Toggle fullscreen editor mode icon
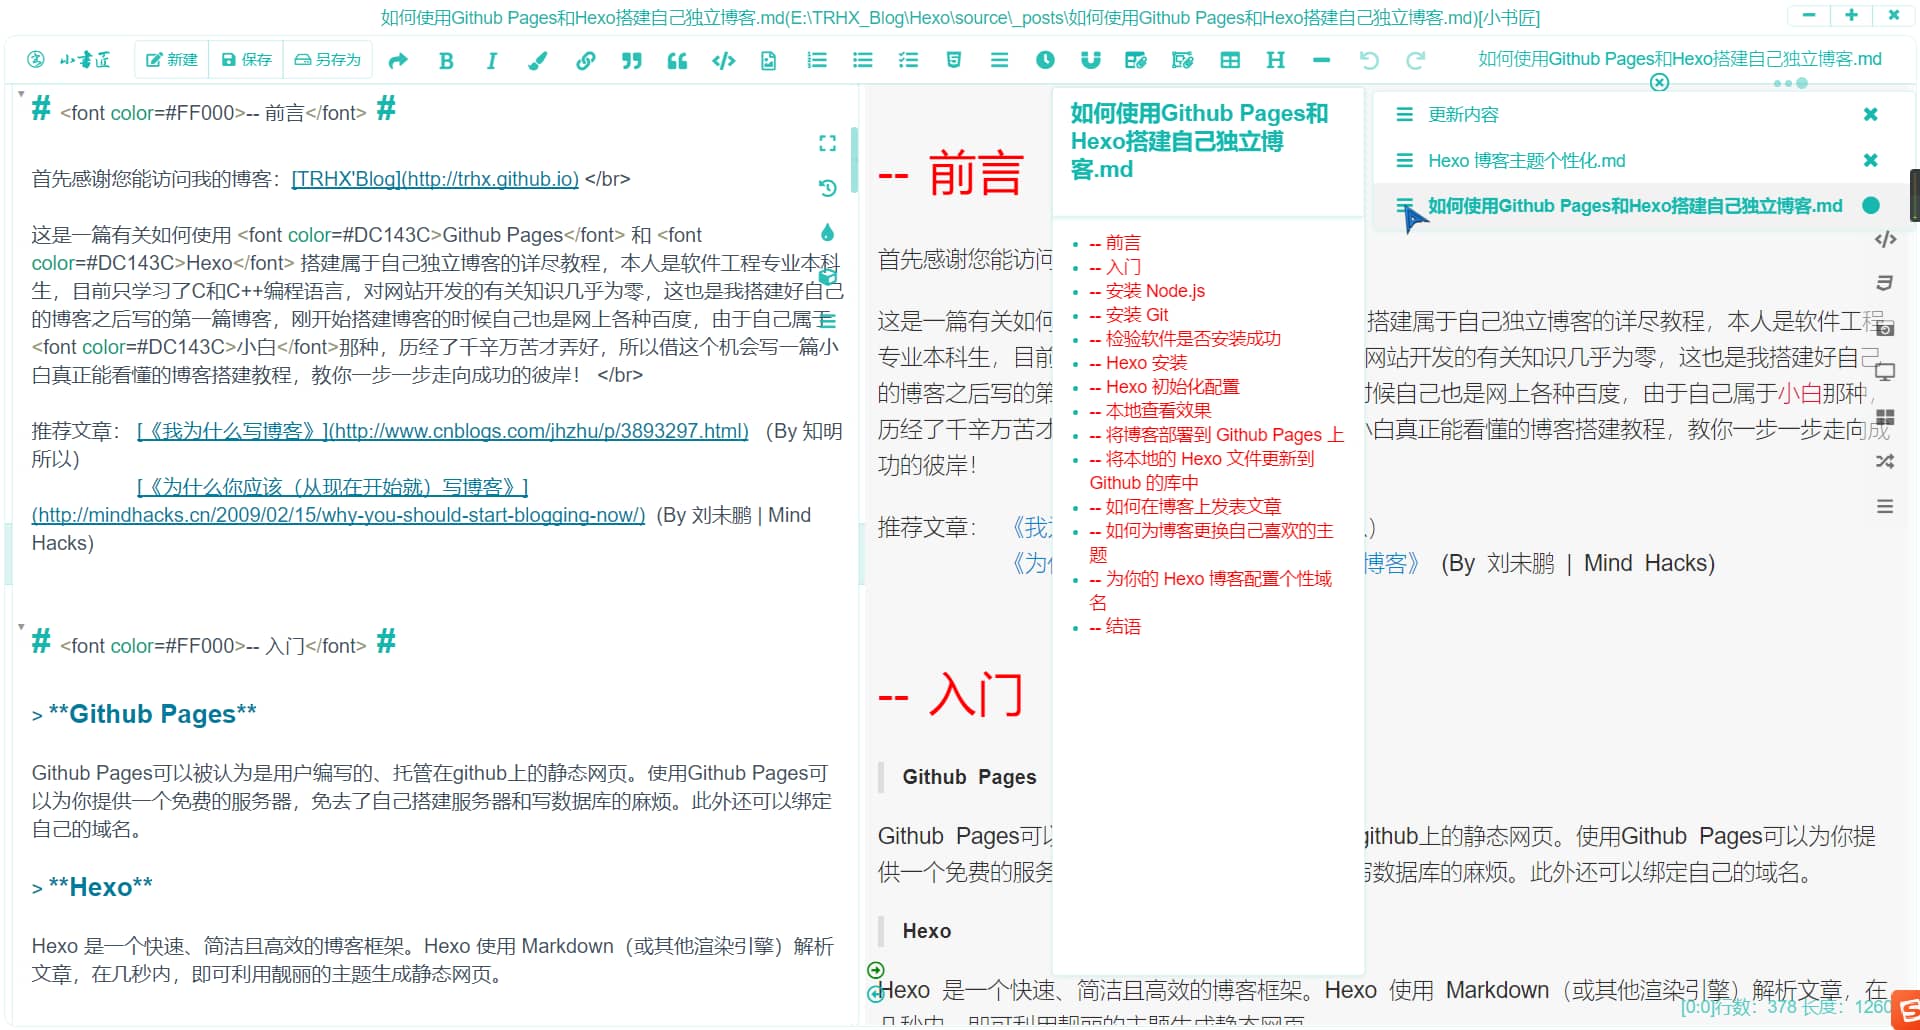Viewport: 1920px width, 1030px height. [x=827, y=143]
